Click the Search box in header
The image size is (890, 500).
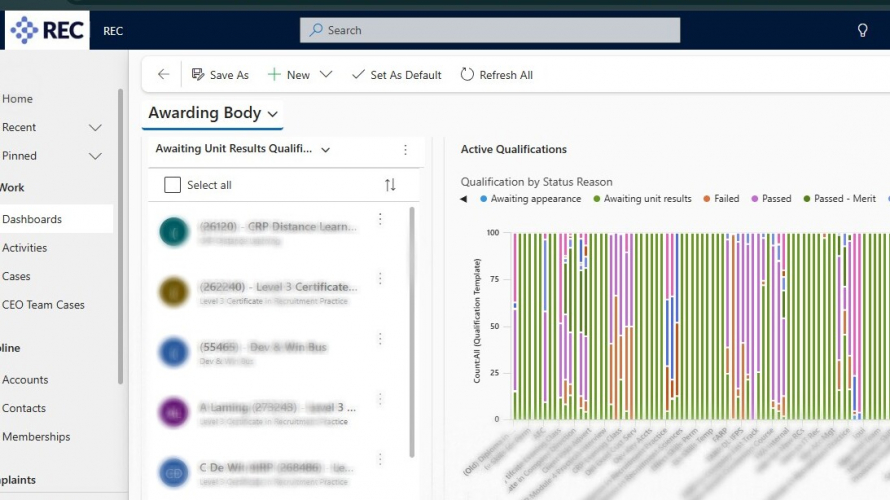click(490, 30)
